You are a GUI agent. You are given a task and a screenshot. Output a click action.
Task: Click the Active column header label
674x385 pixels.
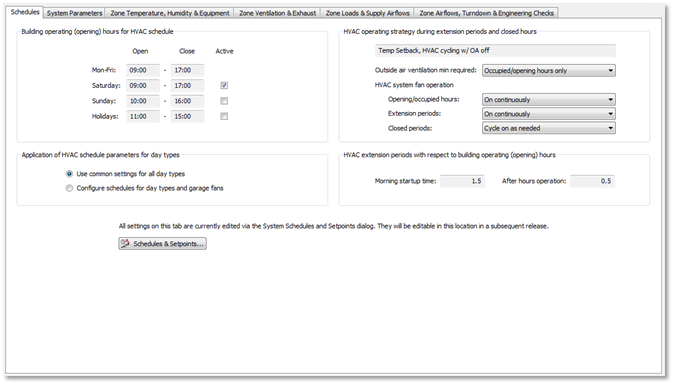pyautogui.click(x=224, y=51)
